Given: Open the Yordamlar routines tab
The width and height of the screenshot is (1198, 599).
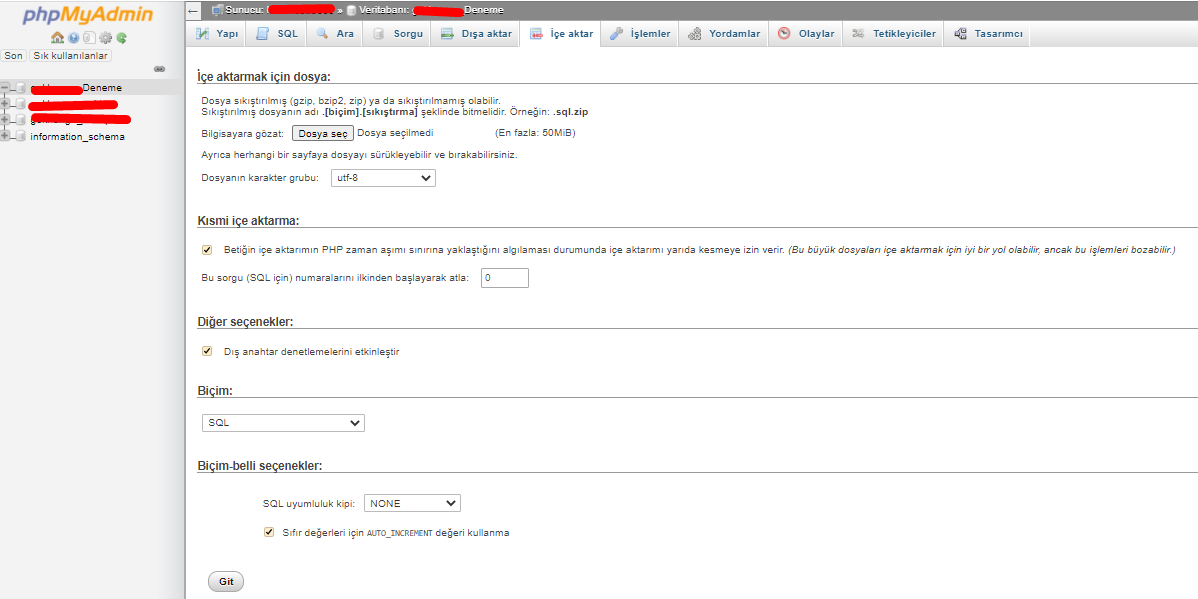Looking at the screenshot, I should (x=724, y=34).
